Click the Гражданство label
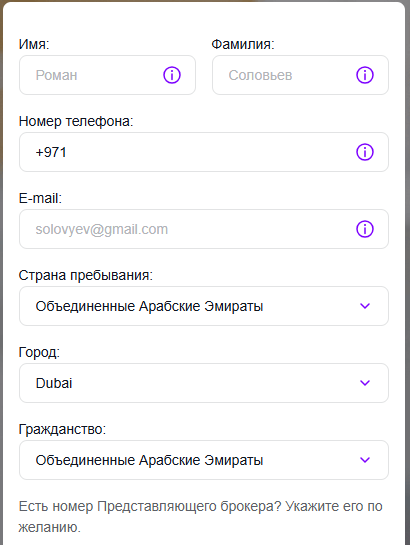410x545 pixels. [62, 430]
